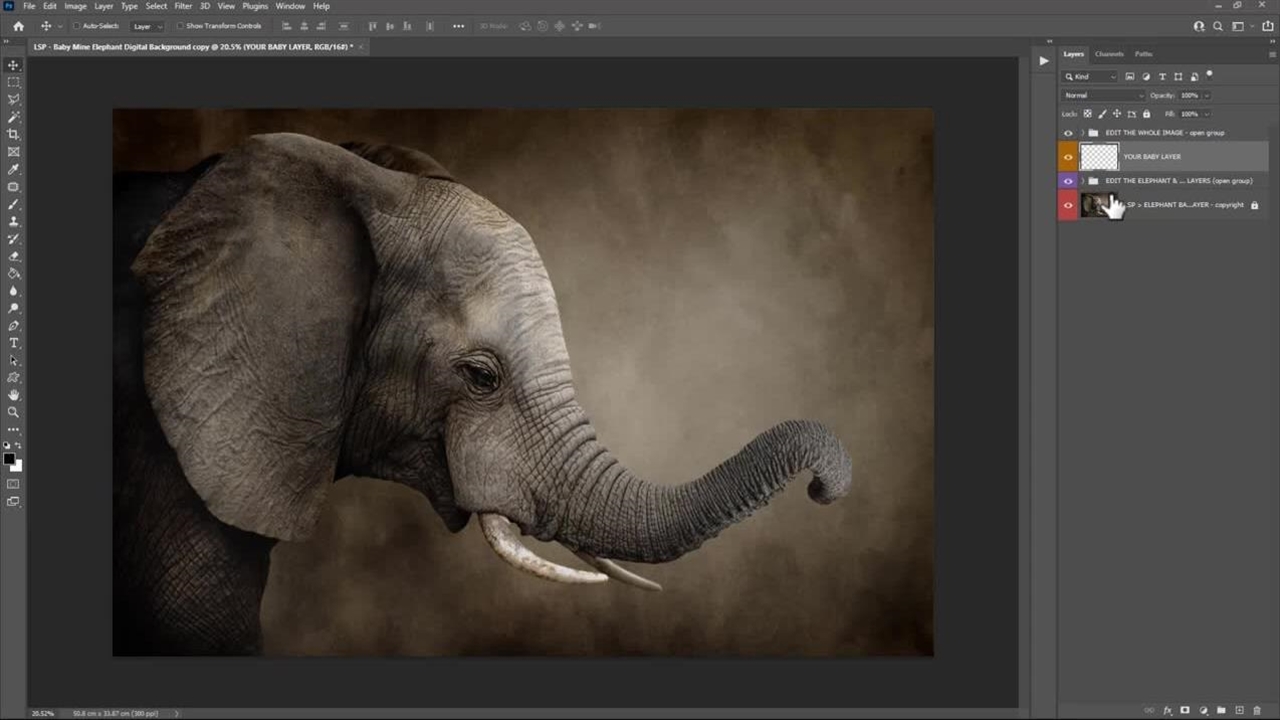
Task: Click the play button beside Layers panel
Action: click(x=1044, y=61)
